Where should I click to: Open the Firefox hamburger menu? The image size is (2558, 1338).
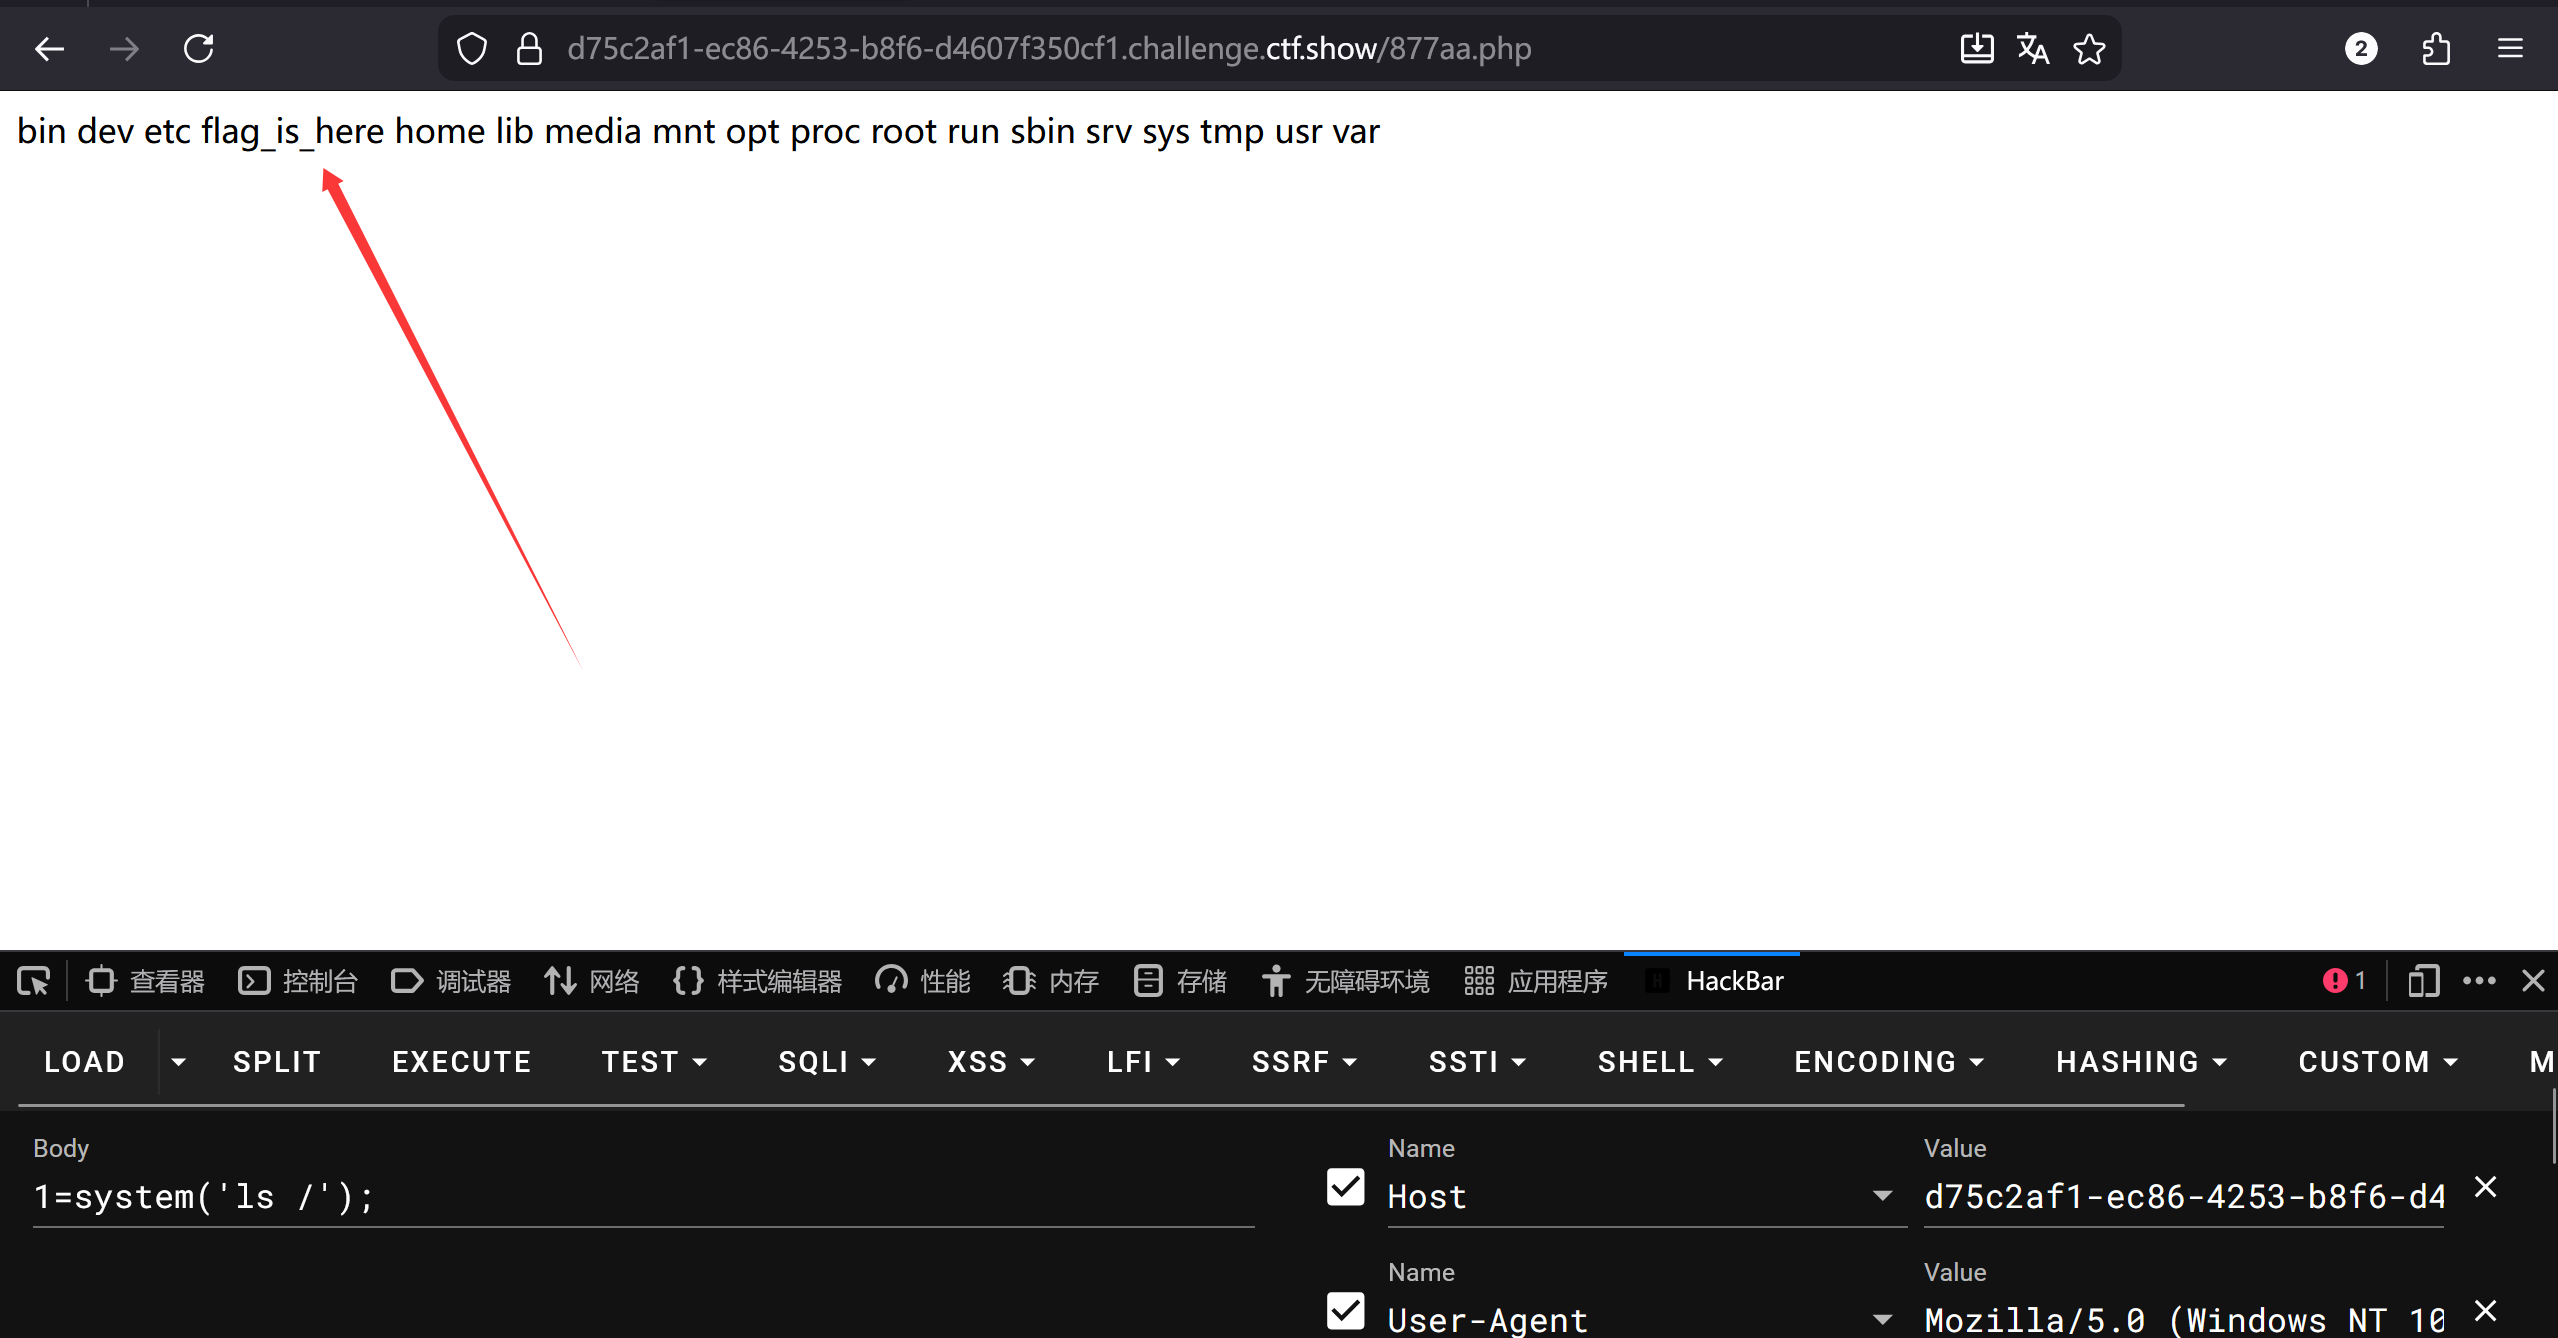tap(2510, 48)
